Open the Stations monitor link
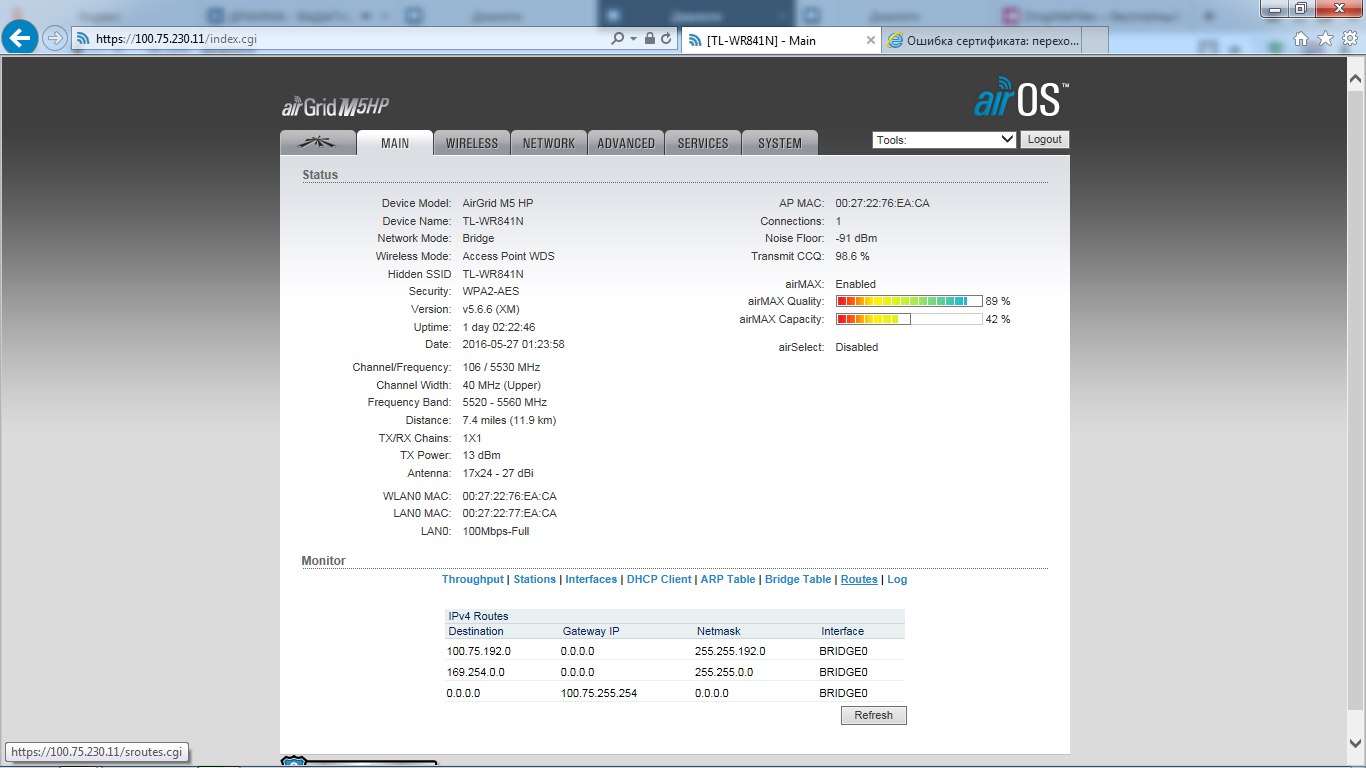 click(535, 580)
